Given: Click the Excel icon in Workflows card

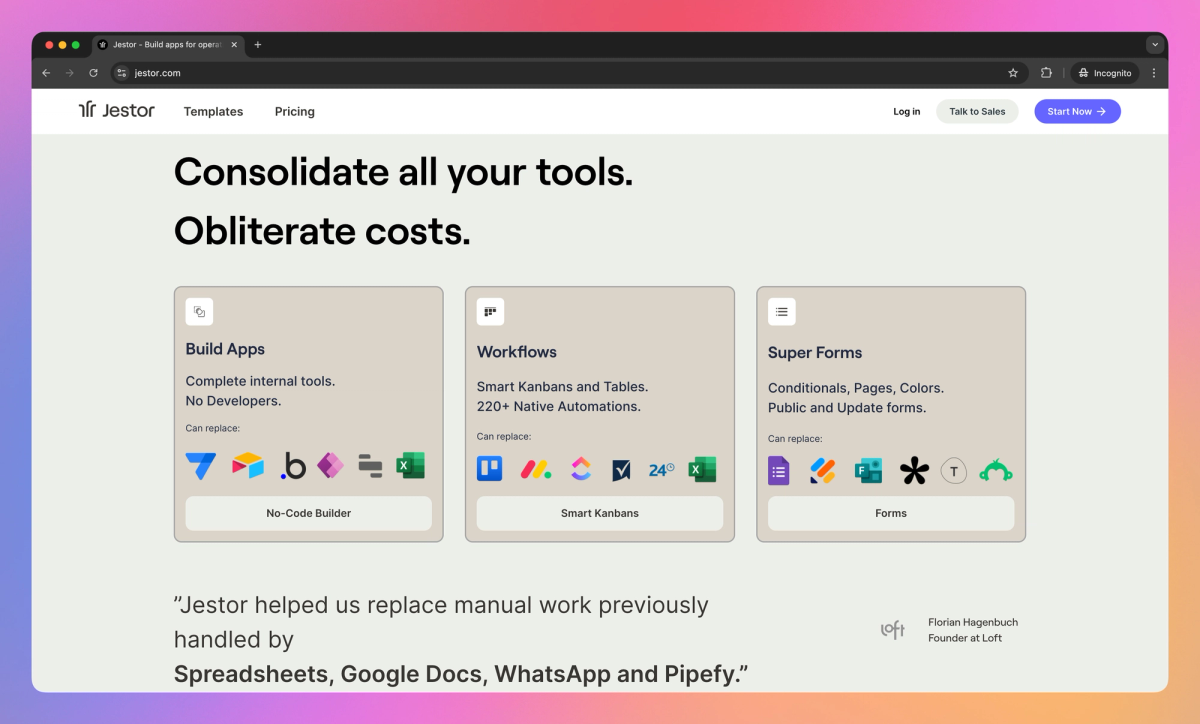Looking at the screenshot, I should [x=702, y=468].
